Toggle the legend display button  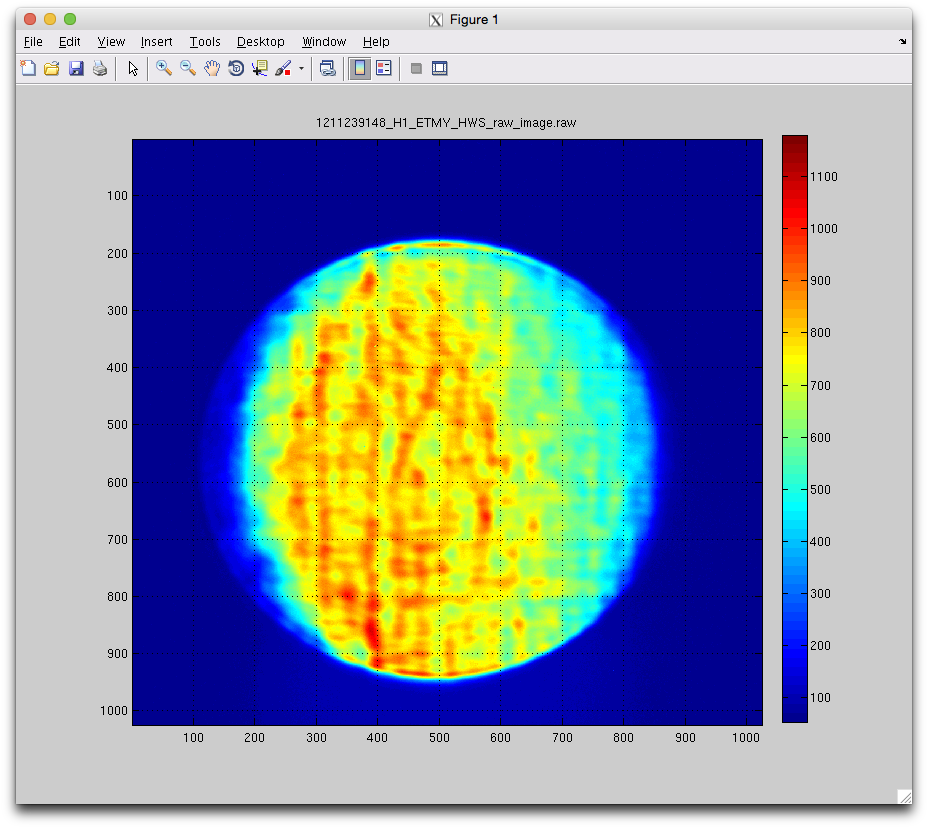pos(384,69)
